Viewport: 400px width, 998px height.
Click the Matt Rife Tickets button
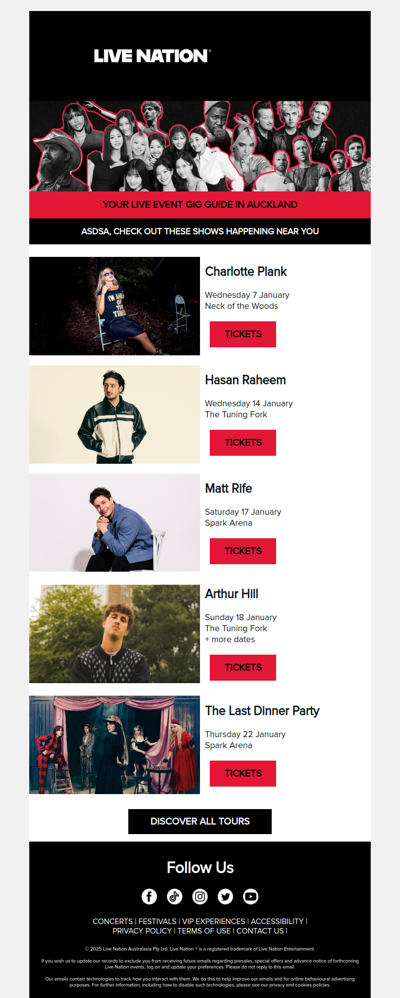click(x=243, y=551)
